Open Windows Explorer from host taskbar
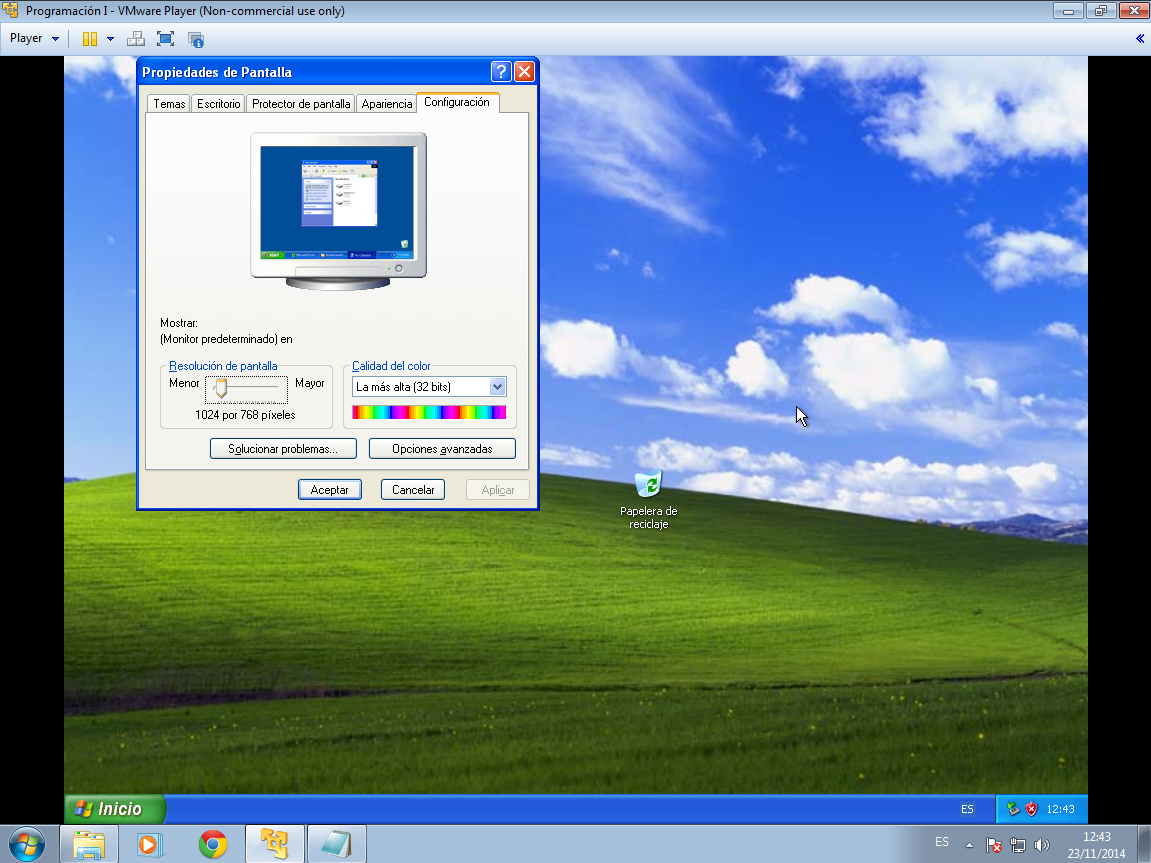The width and height of the screenshot is (1151, 863). [89, 845]
